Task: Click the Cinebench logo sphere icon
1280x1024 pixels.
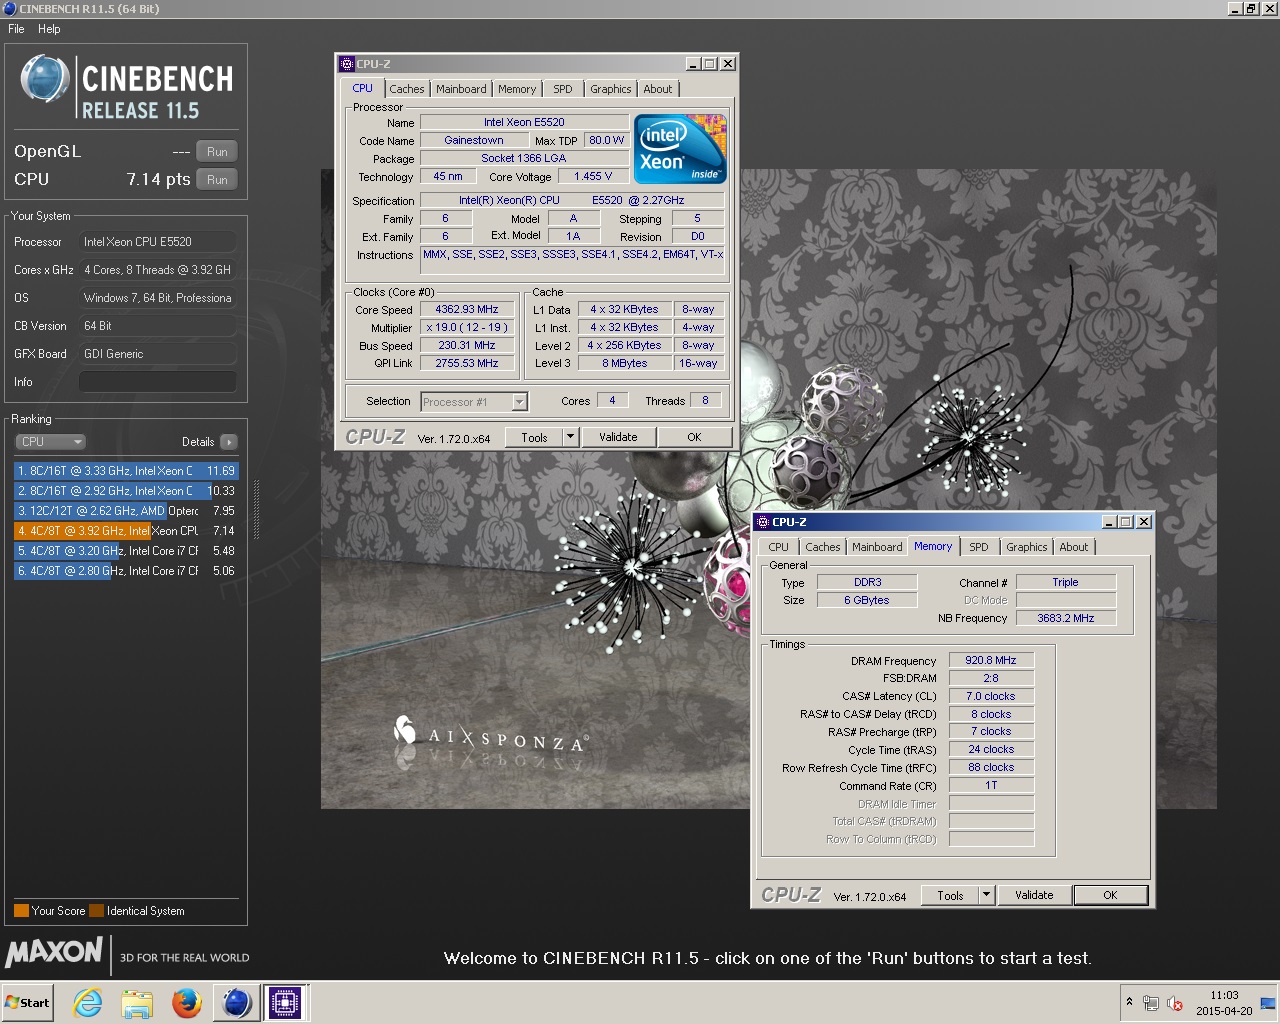Action: (45, 79)
